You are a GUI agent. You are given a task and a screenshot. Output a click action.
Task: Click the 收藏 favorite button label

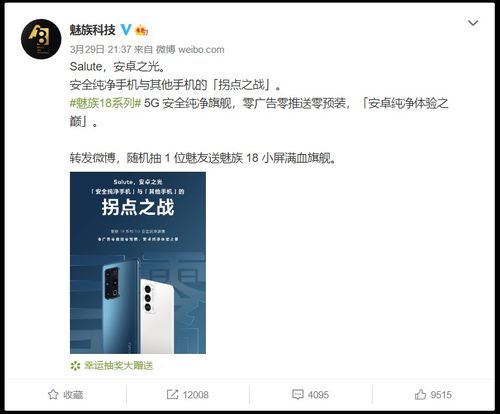coord(73,395)
